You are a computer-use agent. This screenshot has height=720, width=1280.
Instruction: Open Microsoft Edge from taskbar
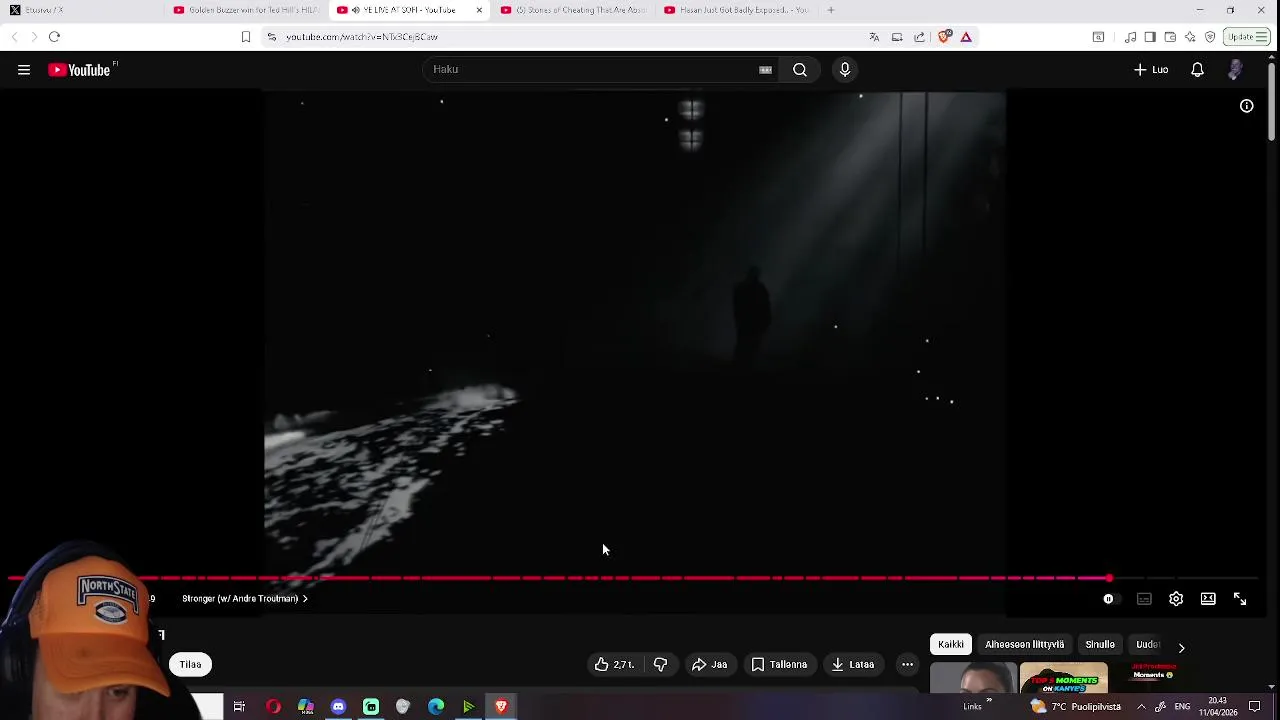(x=436, y=707)
